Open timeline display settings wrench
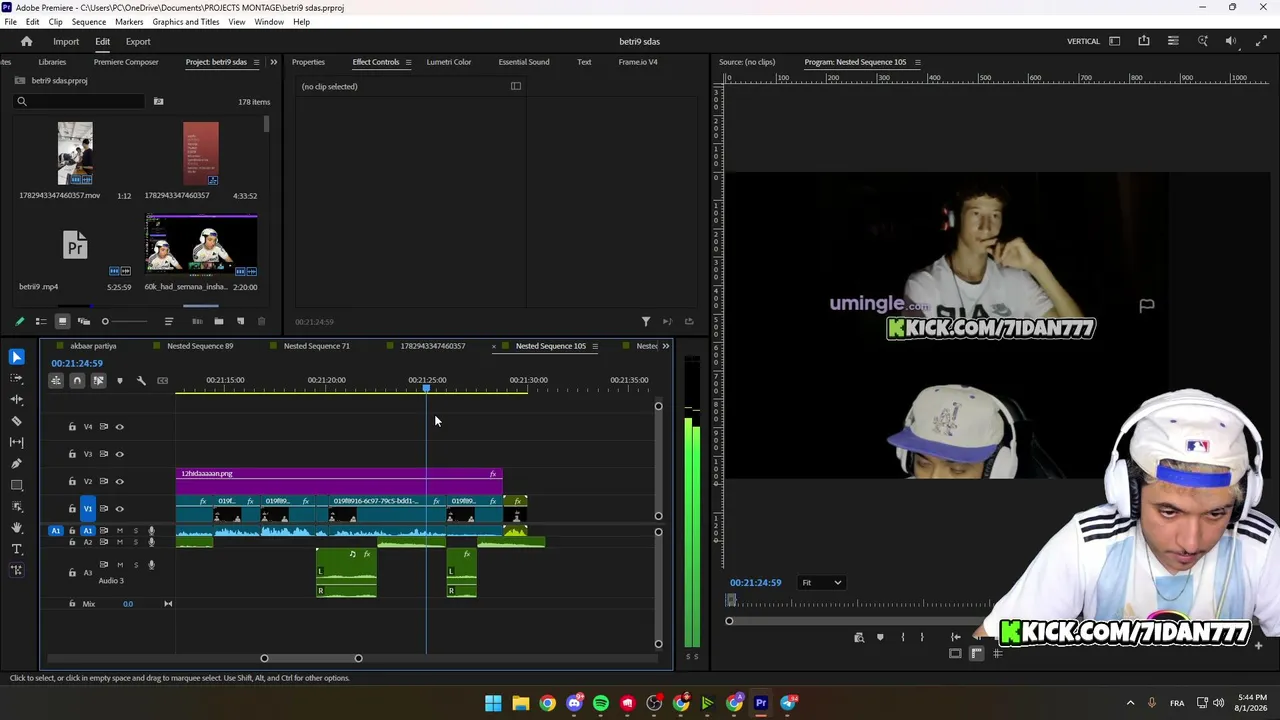This screenshot has height=720, width=1280. point(141,381)
